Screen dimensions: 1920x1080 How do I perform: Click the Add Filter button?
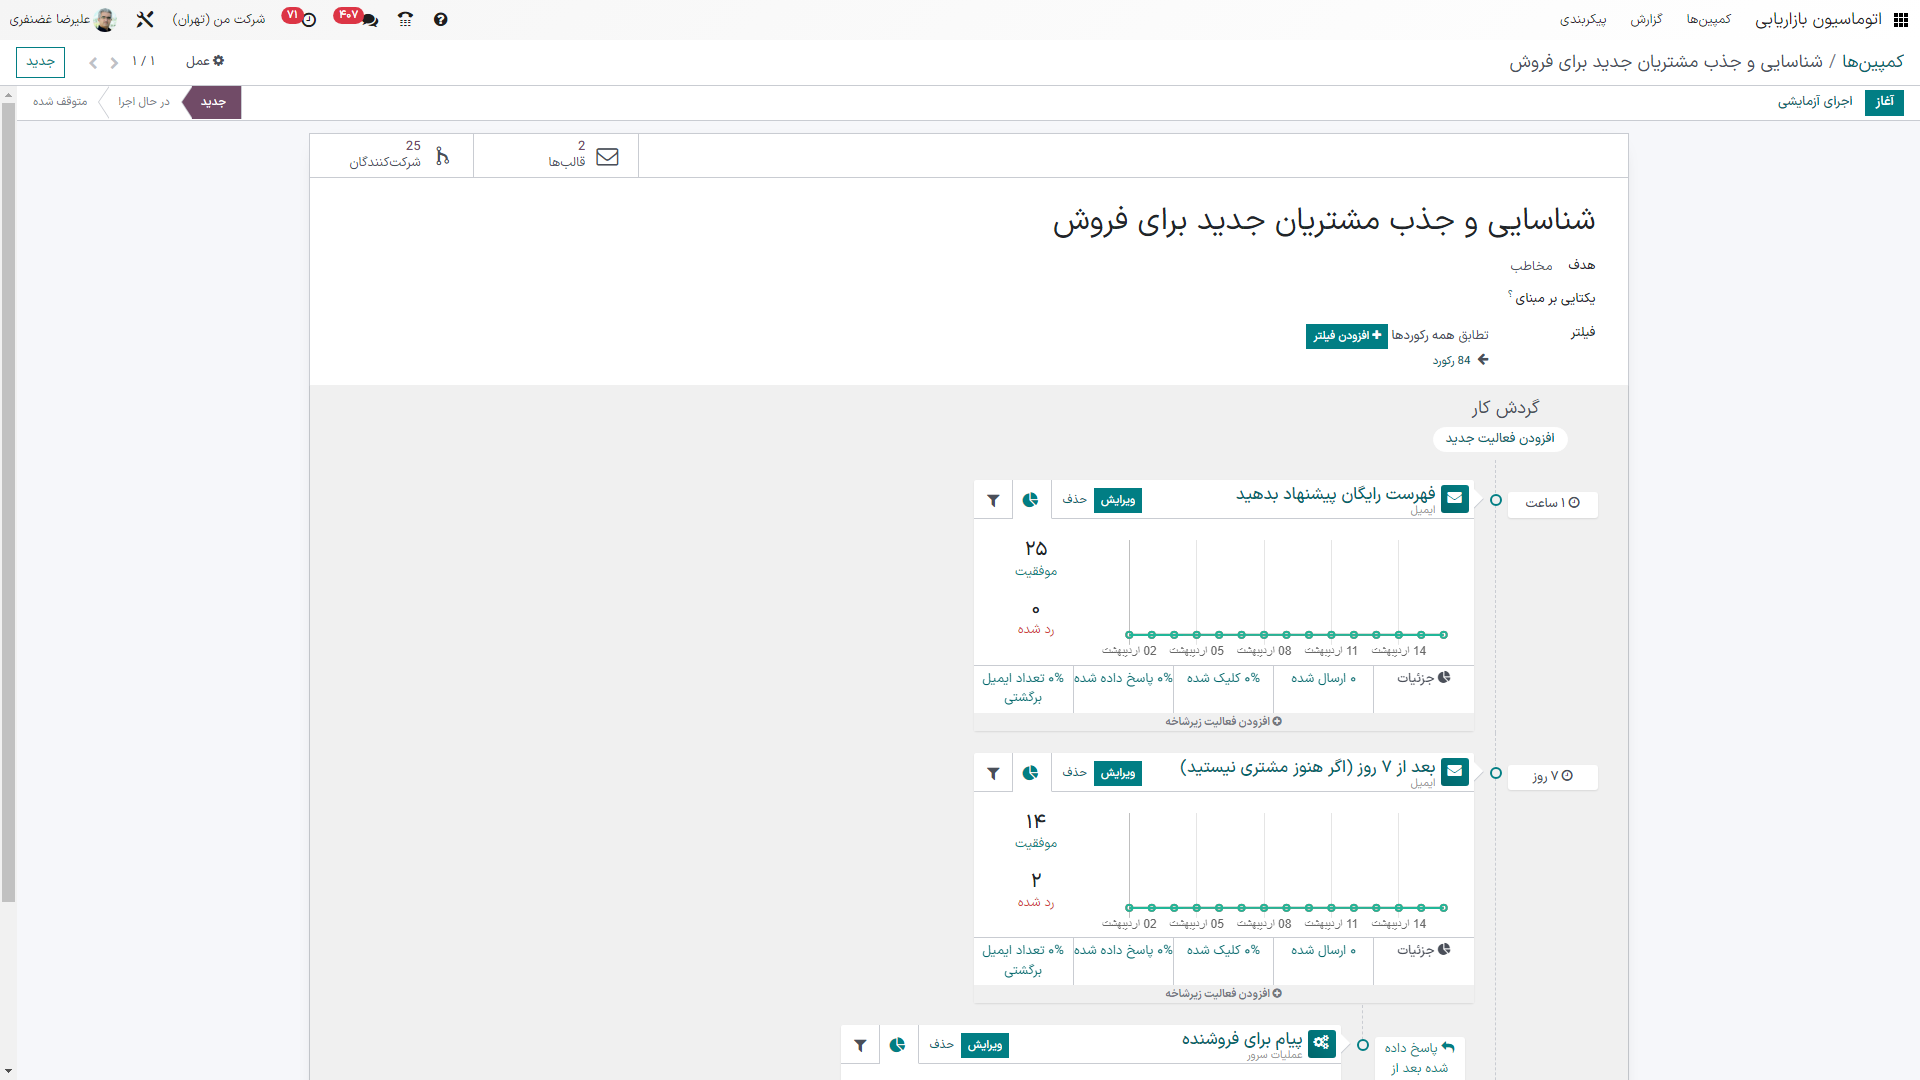click(x=1346, y=336)
